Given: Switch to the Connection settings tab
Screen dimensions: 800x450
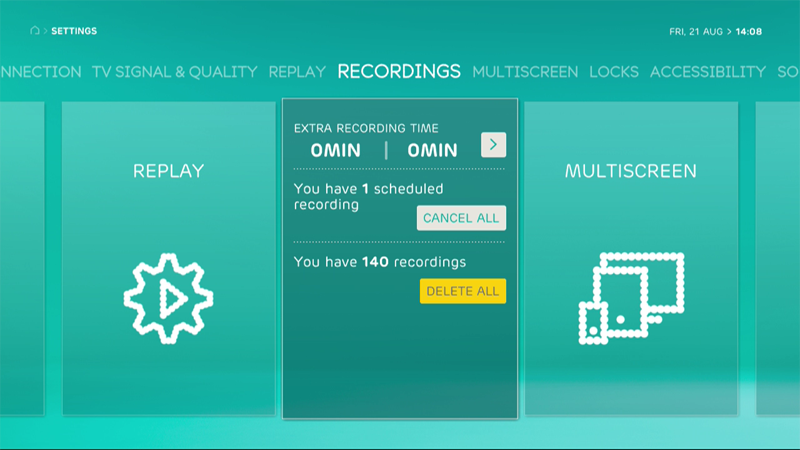Looking at the screenshot, I should pyautogui.click(x=41, y=72).
